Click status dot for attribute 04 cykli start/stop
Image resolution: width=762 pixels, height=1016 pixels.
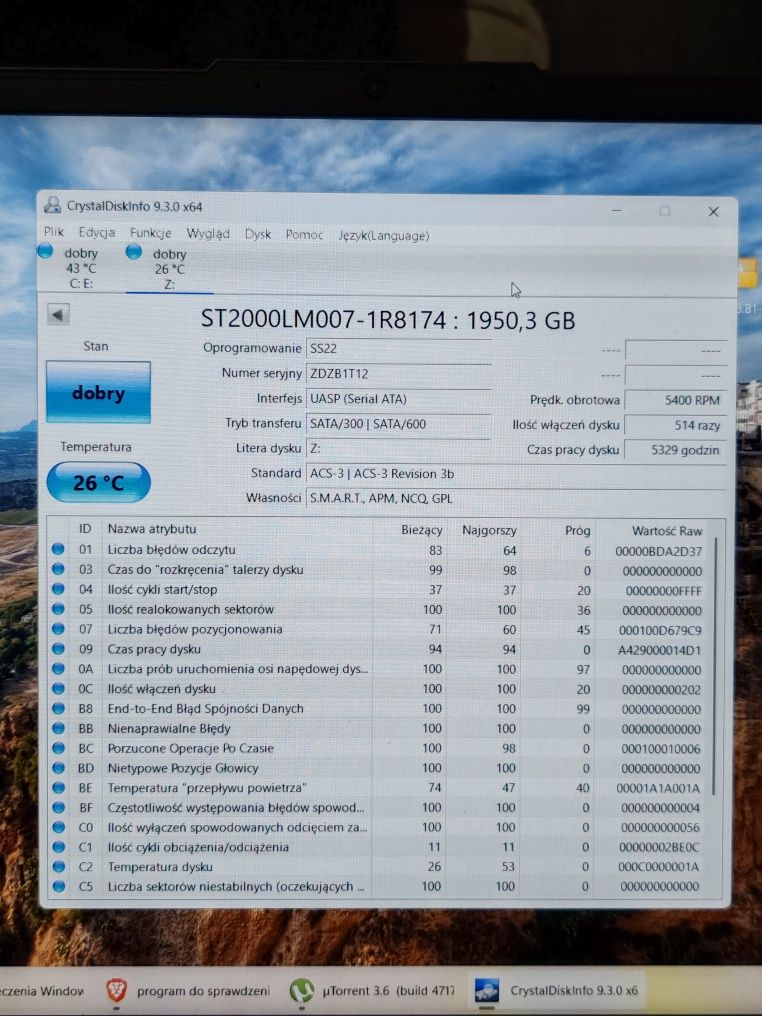point(58,589)
